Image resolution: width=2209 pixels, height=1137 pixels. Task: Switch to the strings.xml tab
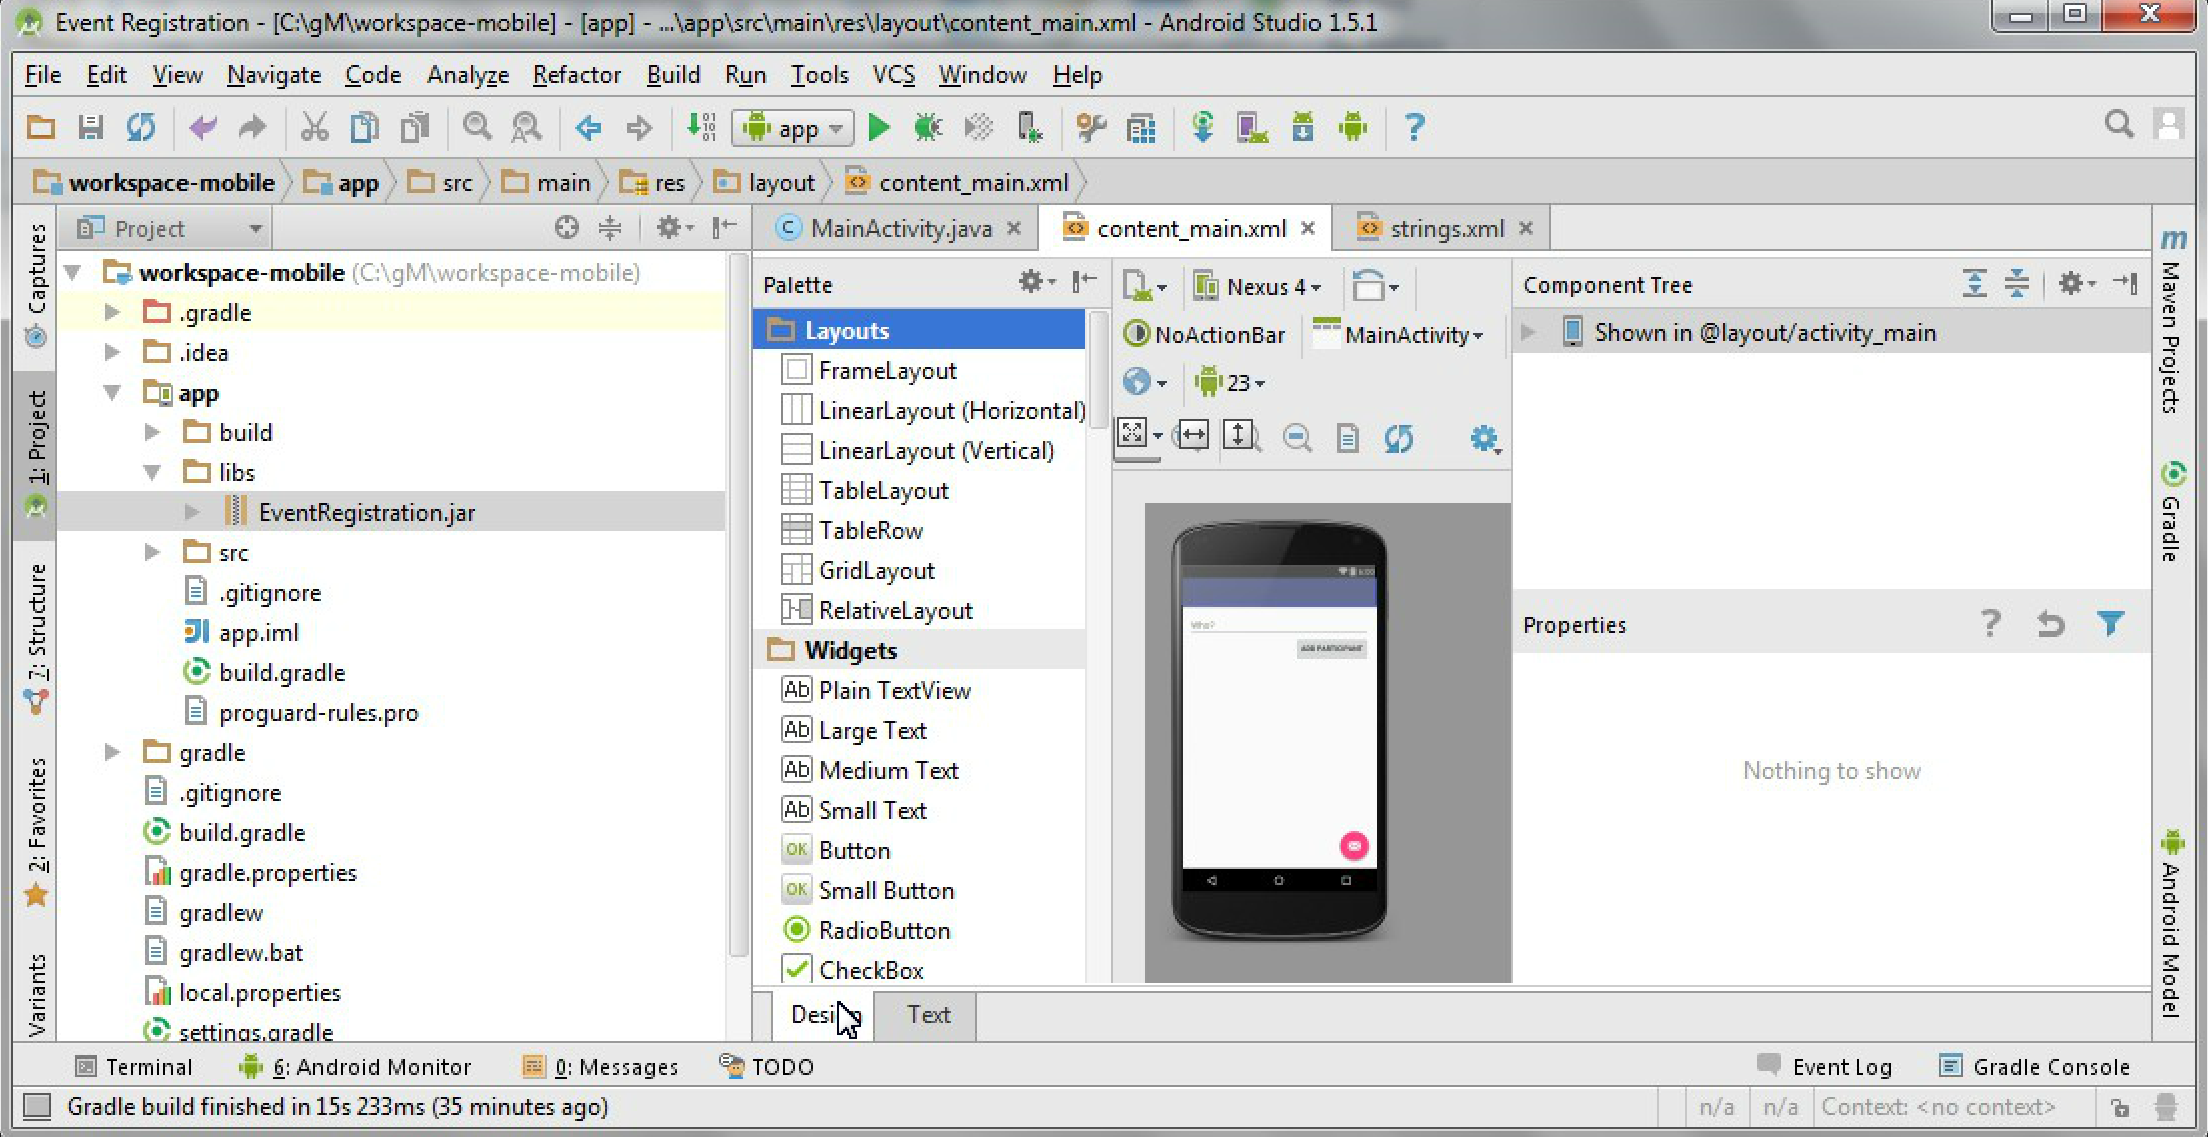coord(1446,229)
